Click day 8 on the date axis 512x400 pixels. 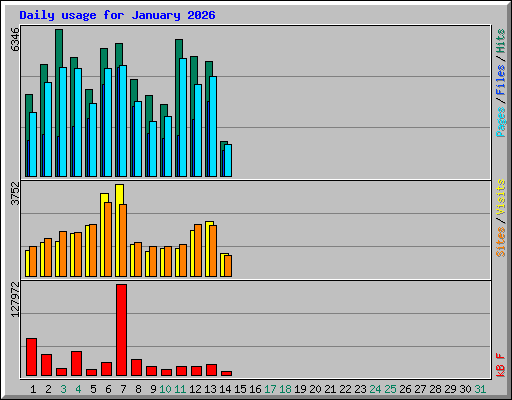pyautogui.click(x=138, y=389)
